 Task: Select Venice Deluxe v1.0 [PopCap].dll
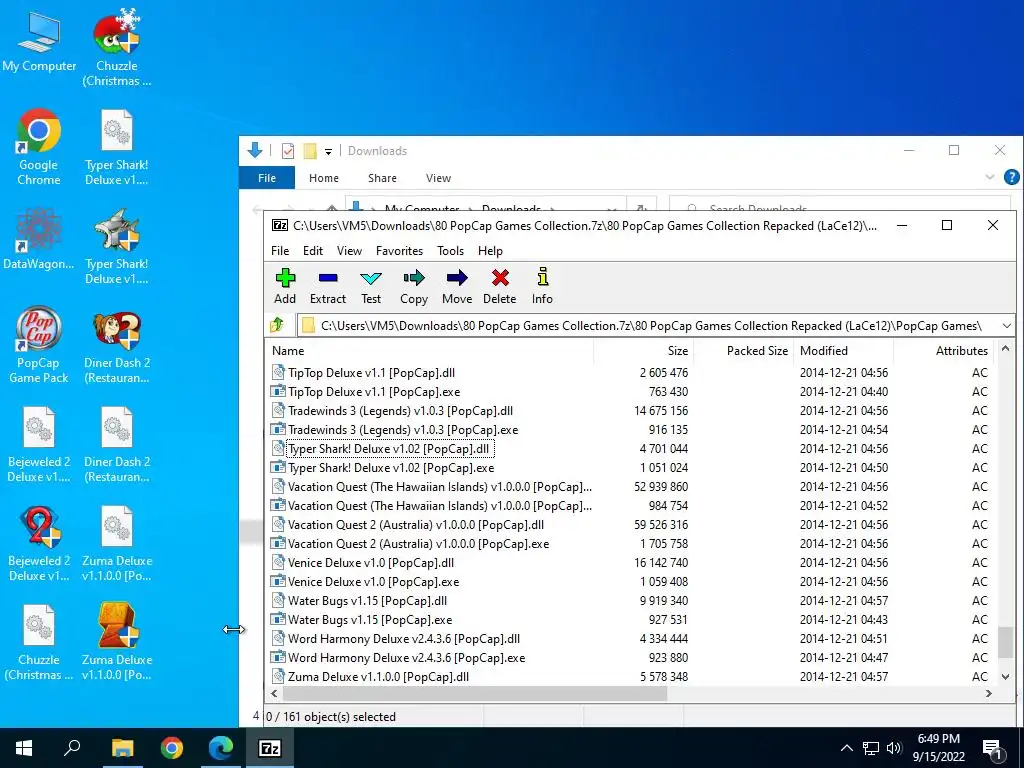click(362, 562)
